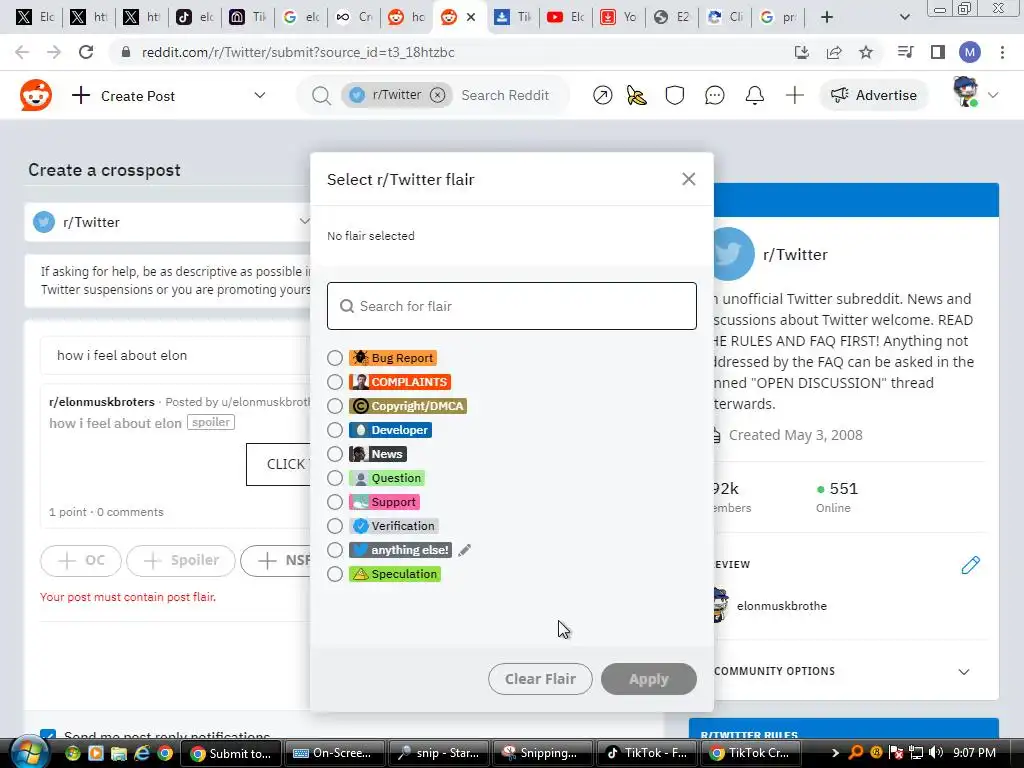Remove the r/Twitter search filter chip

click(x=438, y=95)
